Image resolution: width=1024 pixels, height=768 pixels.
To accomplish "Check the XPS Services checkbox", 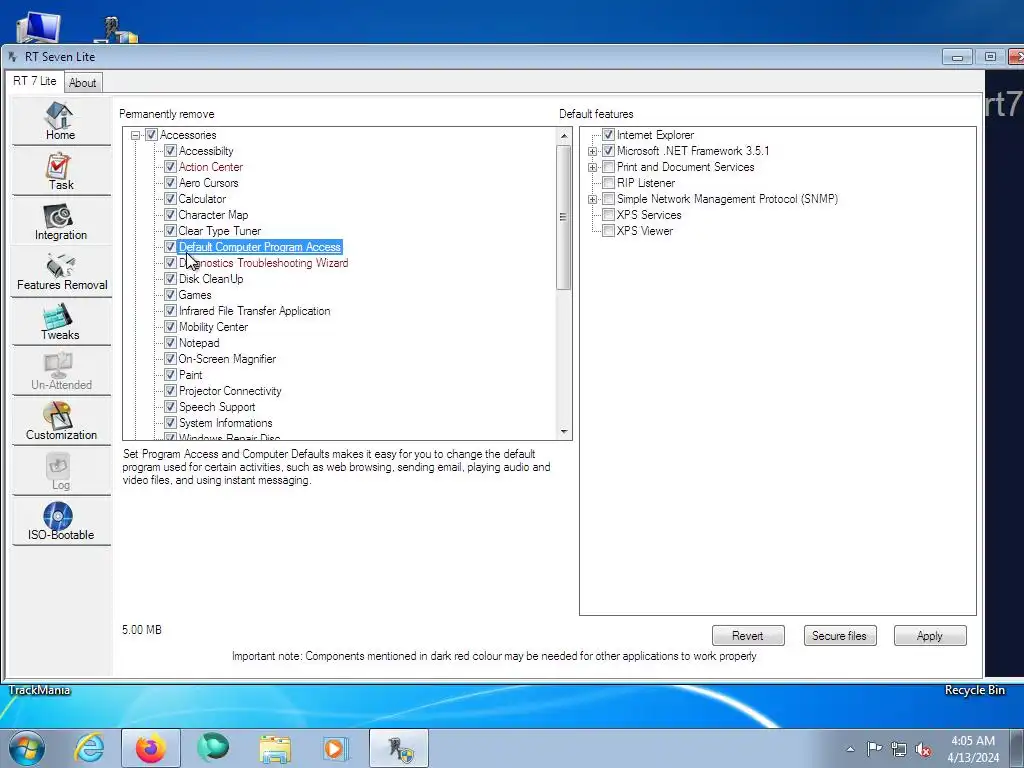I will pyautogui.click(x=609, y=215).
